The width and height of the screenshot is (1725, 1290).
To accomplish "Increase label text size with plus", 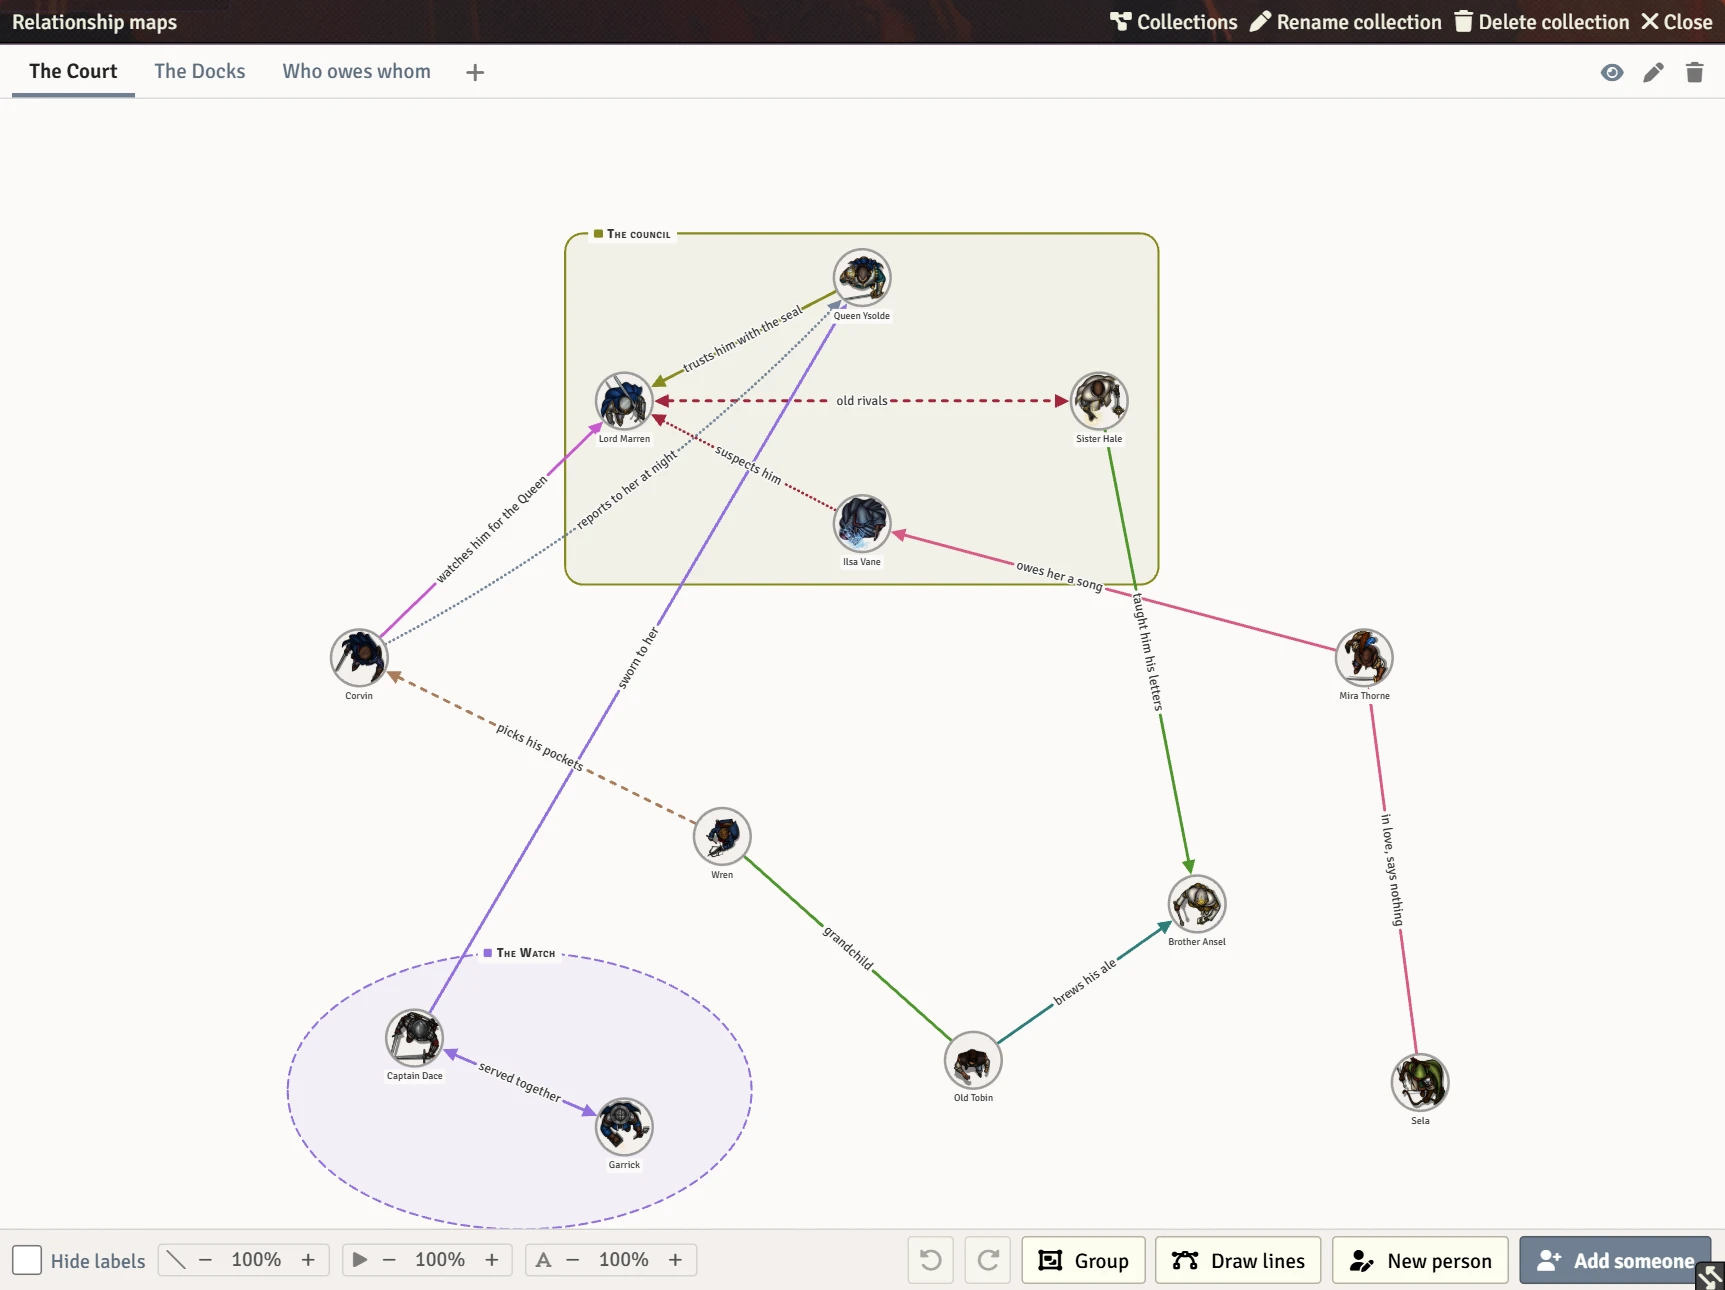I will coord(676,1260).
